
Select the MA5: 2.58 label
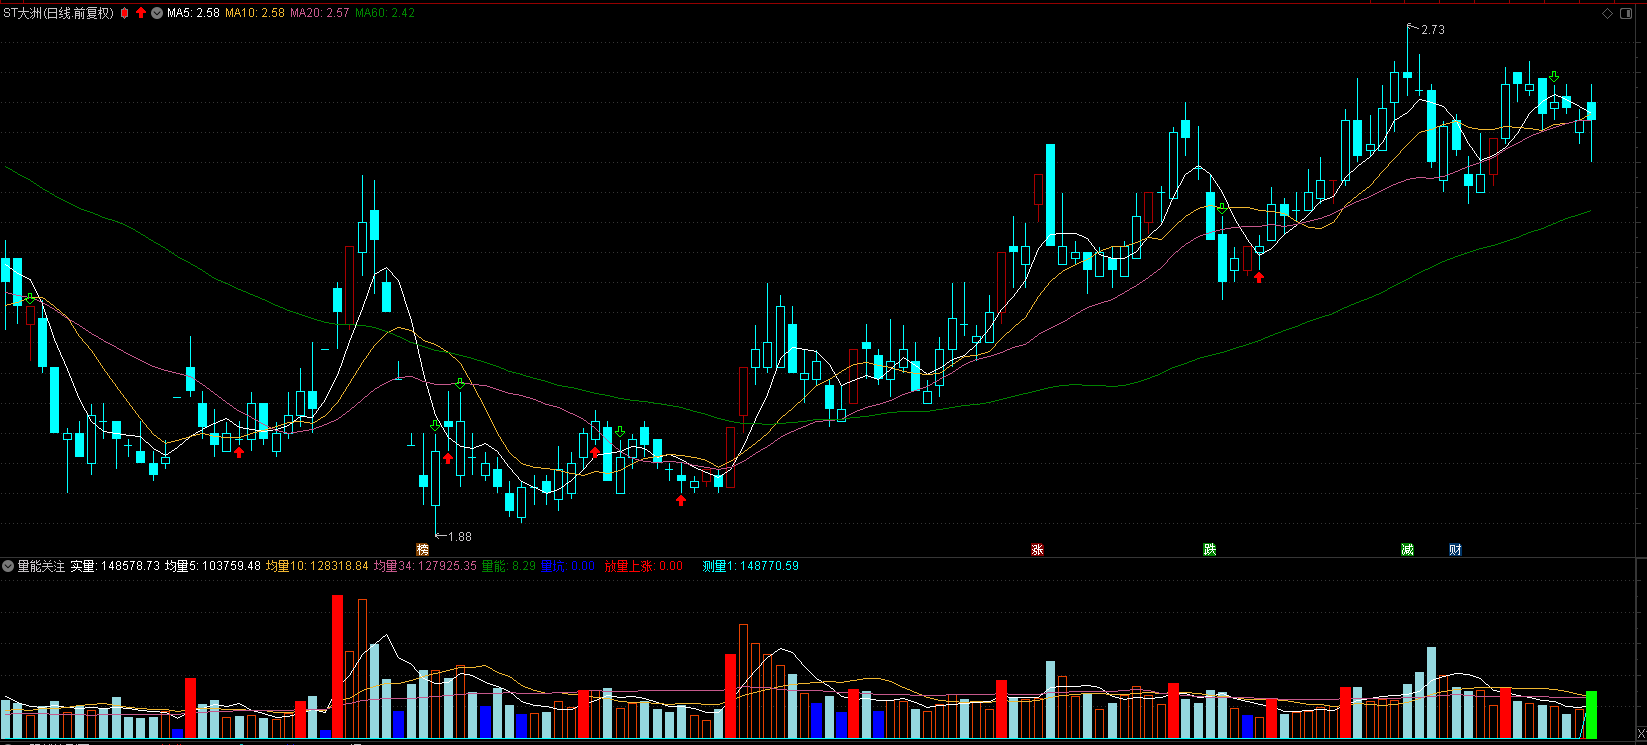tap(193, 13)
